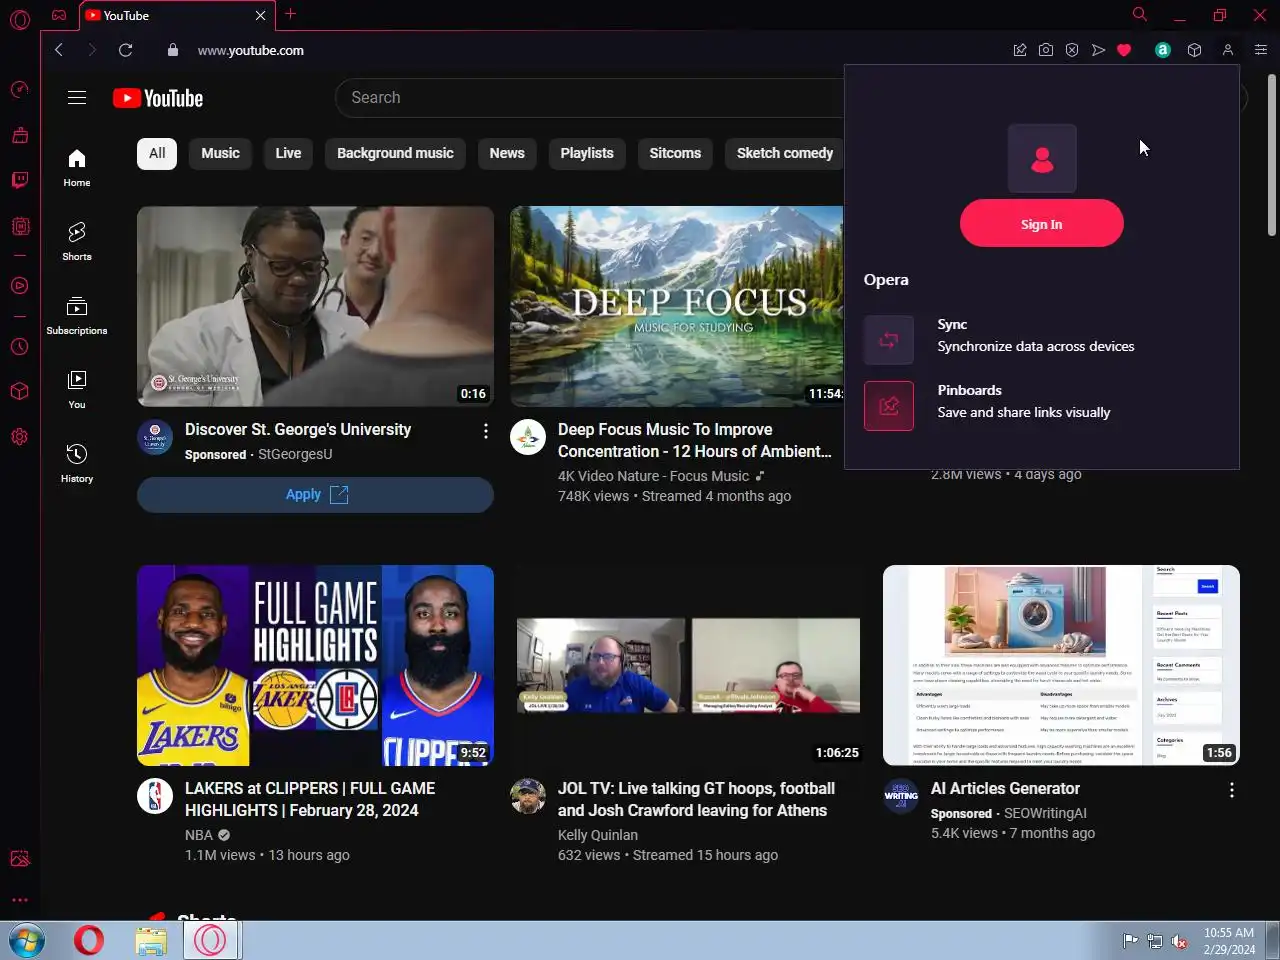Select the Live filter chip
1280x960 pixels.
coord(288,153)
